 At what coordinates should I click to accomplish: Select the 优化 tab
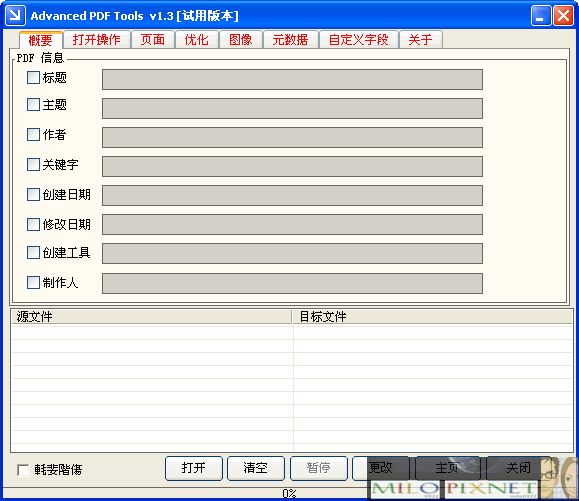coord(197,40)
